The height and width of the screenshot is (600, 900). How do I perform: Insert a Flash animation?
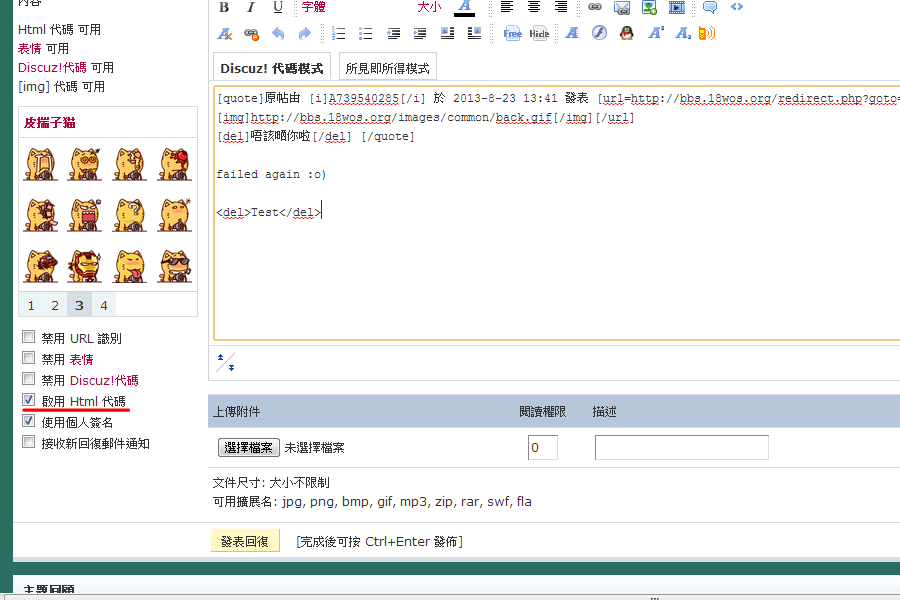tap(599, 33)
